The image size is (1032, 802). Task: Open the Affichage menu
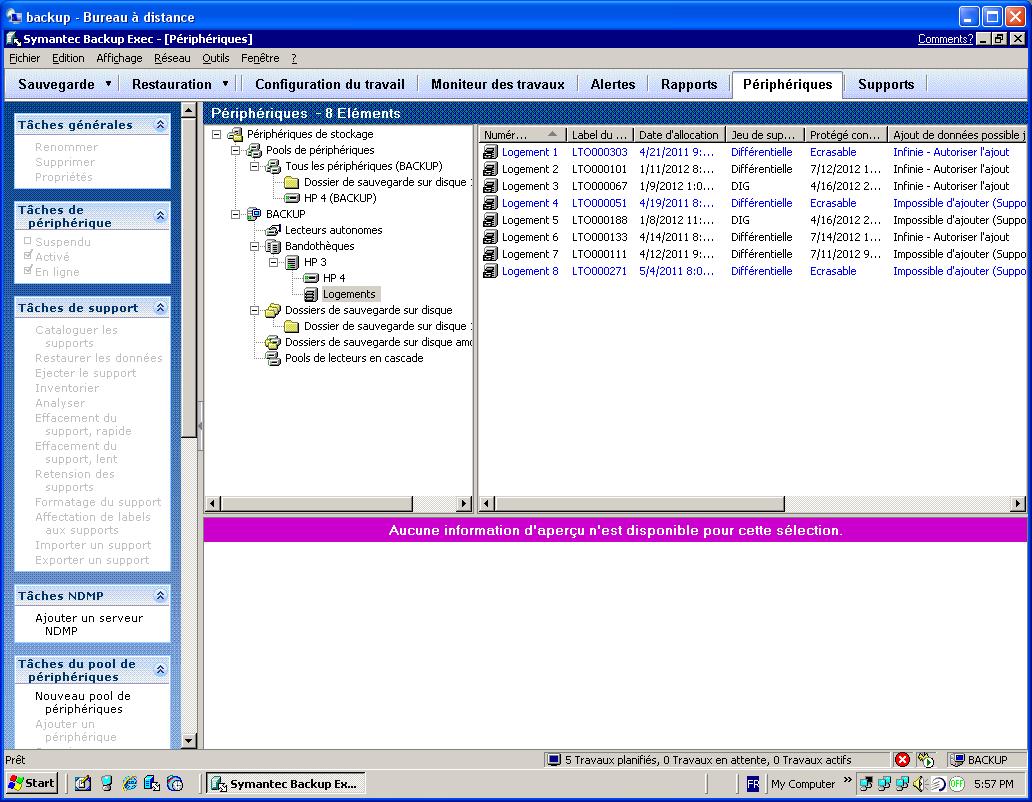pyautogui.click(x=119, y=59)
